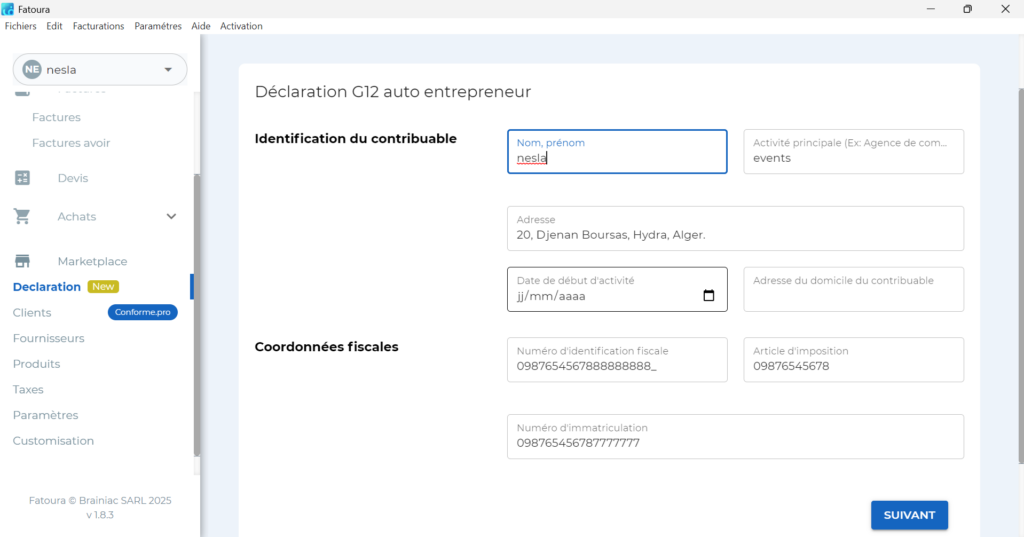Click the Adresse input field
This screenshot has height=537, width=1024.
(735, 235)
